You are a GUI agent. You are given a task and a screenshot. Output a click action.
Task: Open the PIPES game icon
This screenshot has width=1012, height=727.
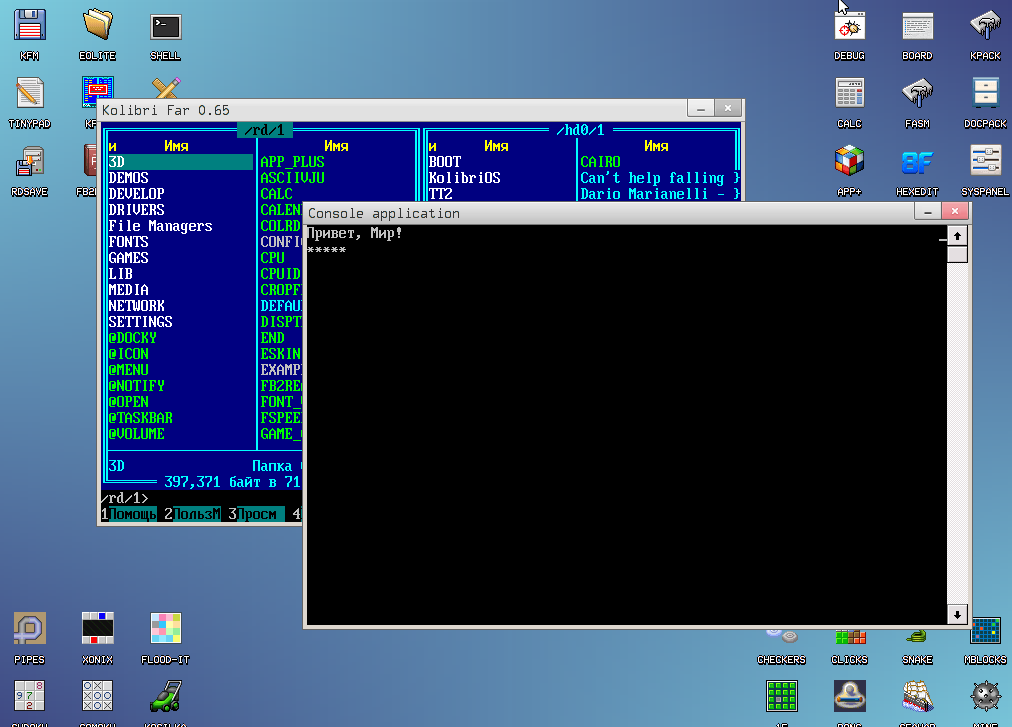coord(30,629)
